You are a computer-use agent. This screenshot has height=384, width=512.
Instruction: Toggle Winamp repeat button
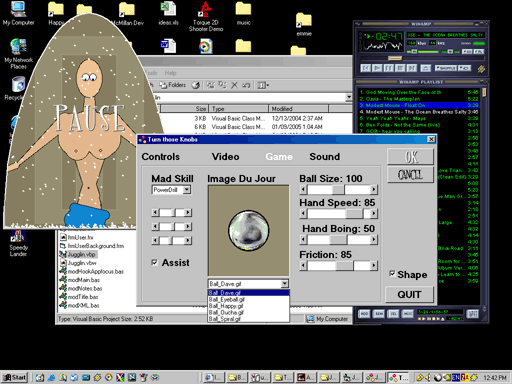(465, 68)
